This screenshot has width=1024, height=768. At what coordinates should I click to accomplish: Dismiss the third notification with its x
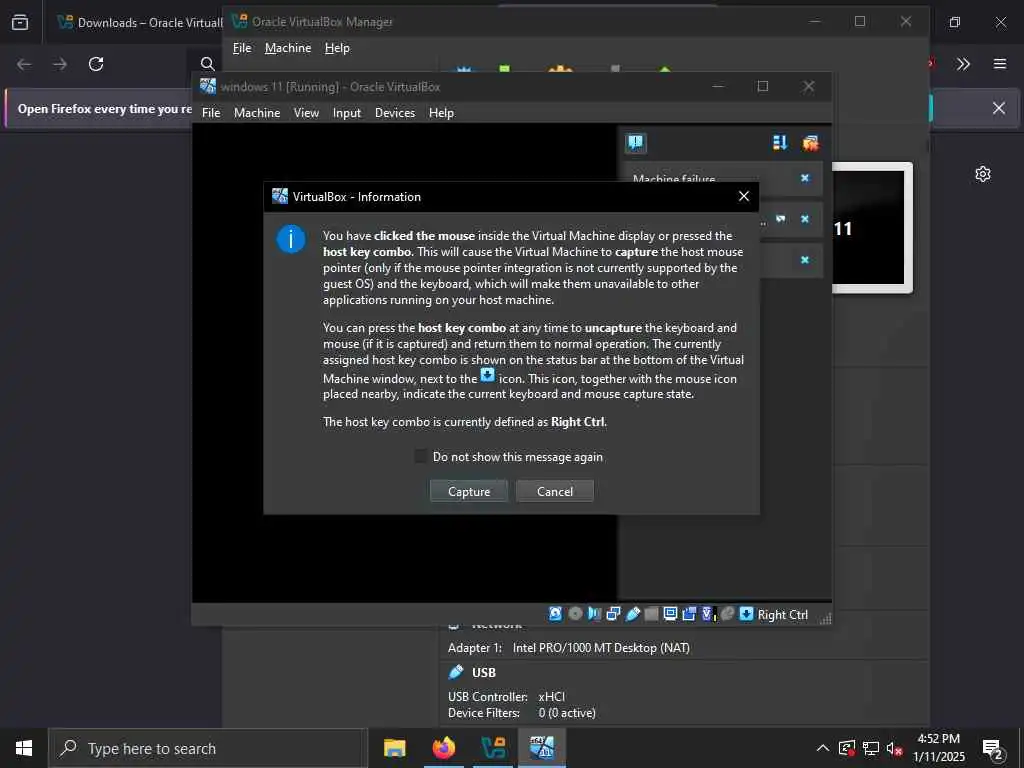pyautogui.click(x=805, y=259)
